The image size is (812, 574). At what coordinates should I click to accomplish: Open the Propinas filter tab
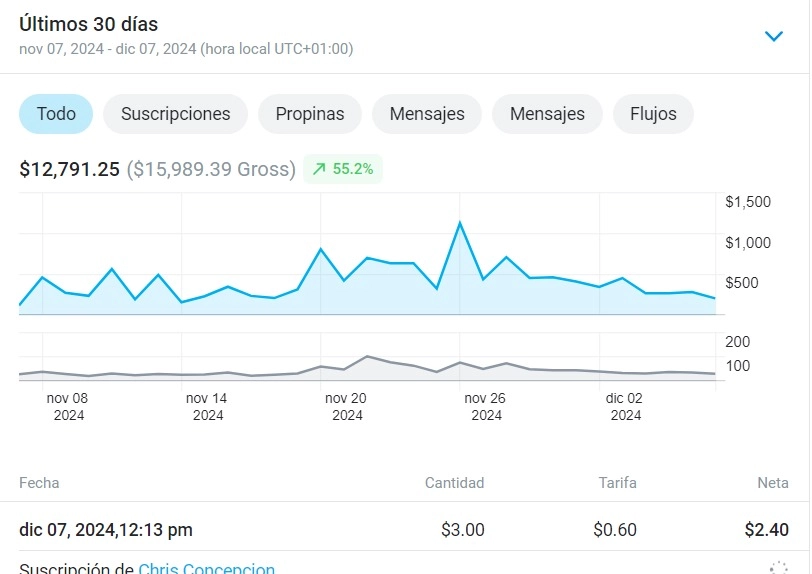(310, 114)
